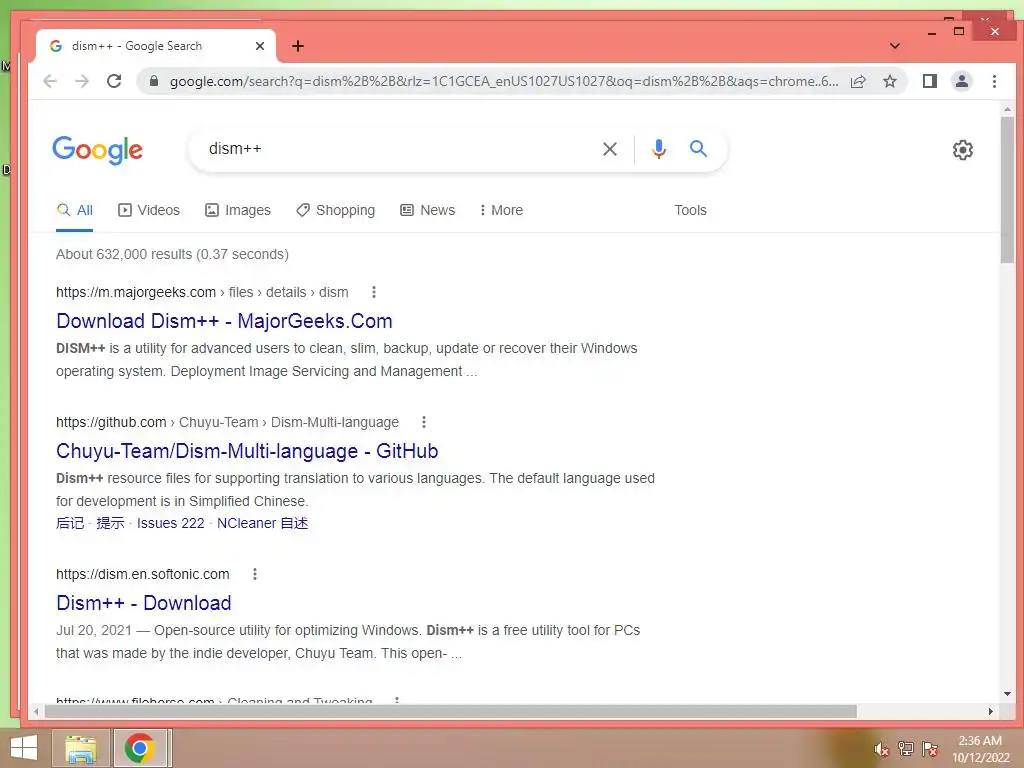Switch to Images results

coord(238,210)
